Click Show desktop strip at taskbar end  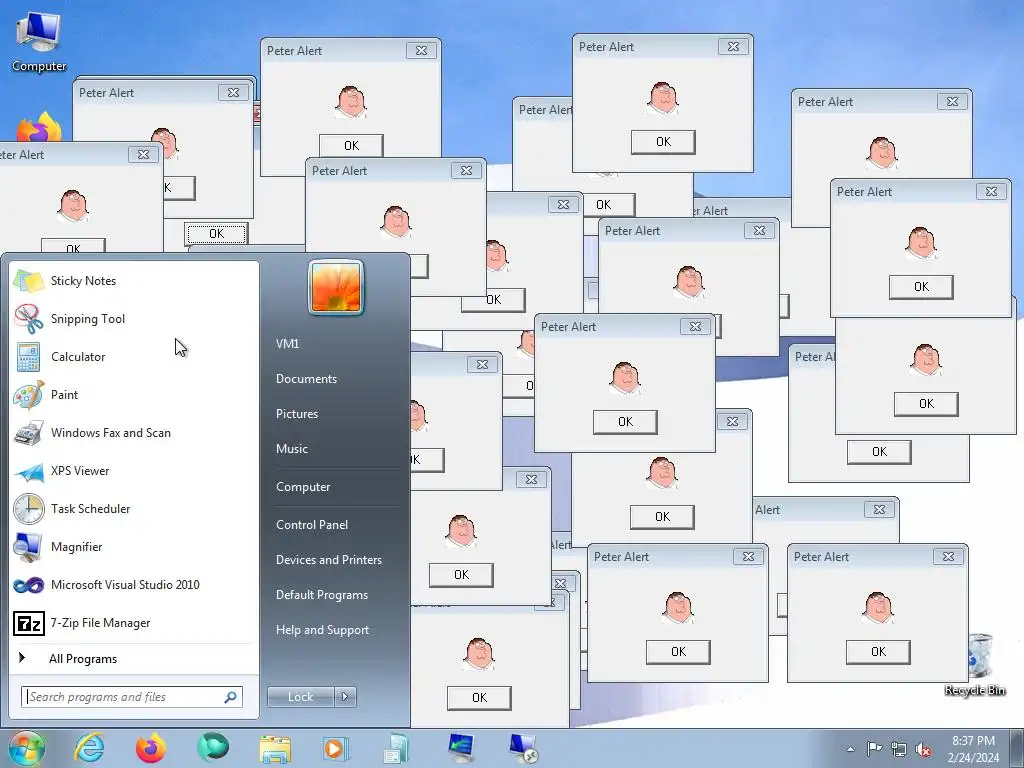[1019, 749]
